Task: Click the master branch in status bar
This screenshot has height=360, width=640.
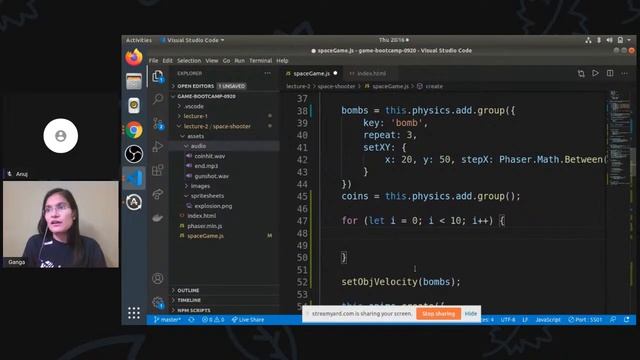Action: pos(167,320)
